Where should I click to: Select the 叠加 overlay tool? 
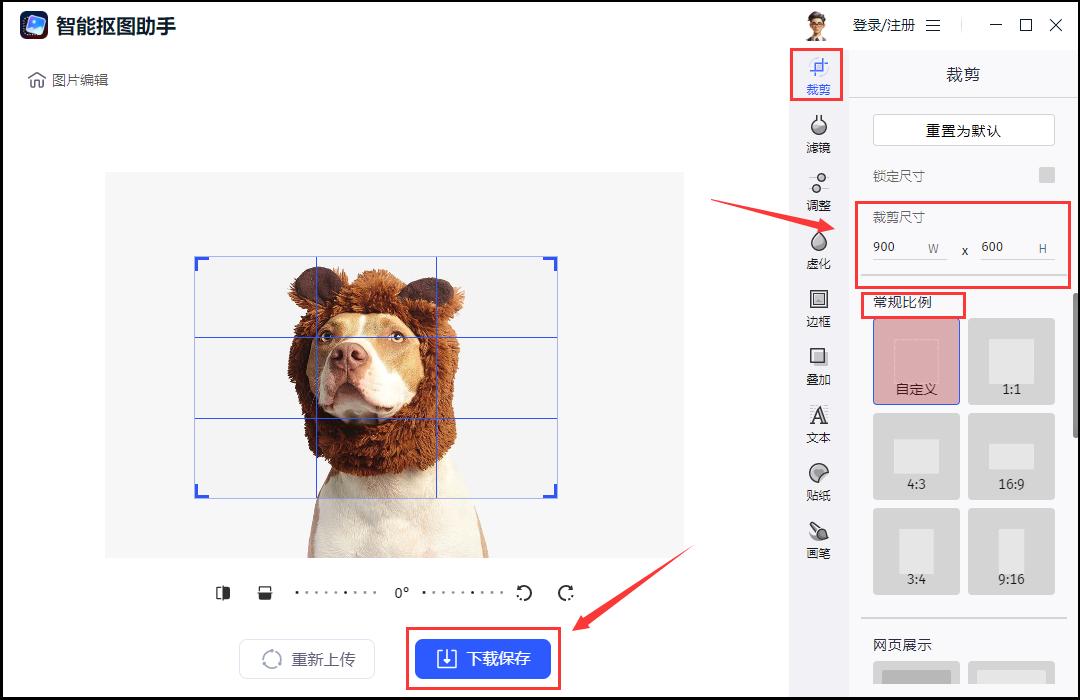click(818, 364)
